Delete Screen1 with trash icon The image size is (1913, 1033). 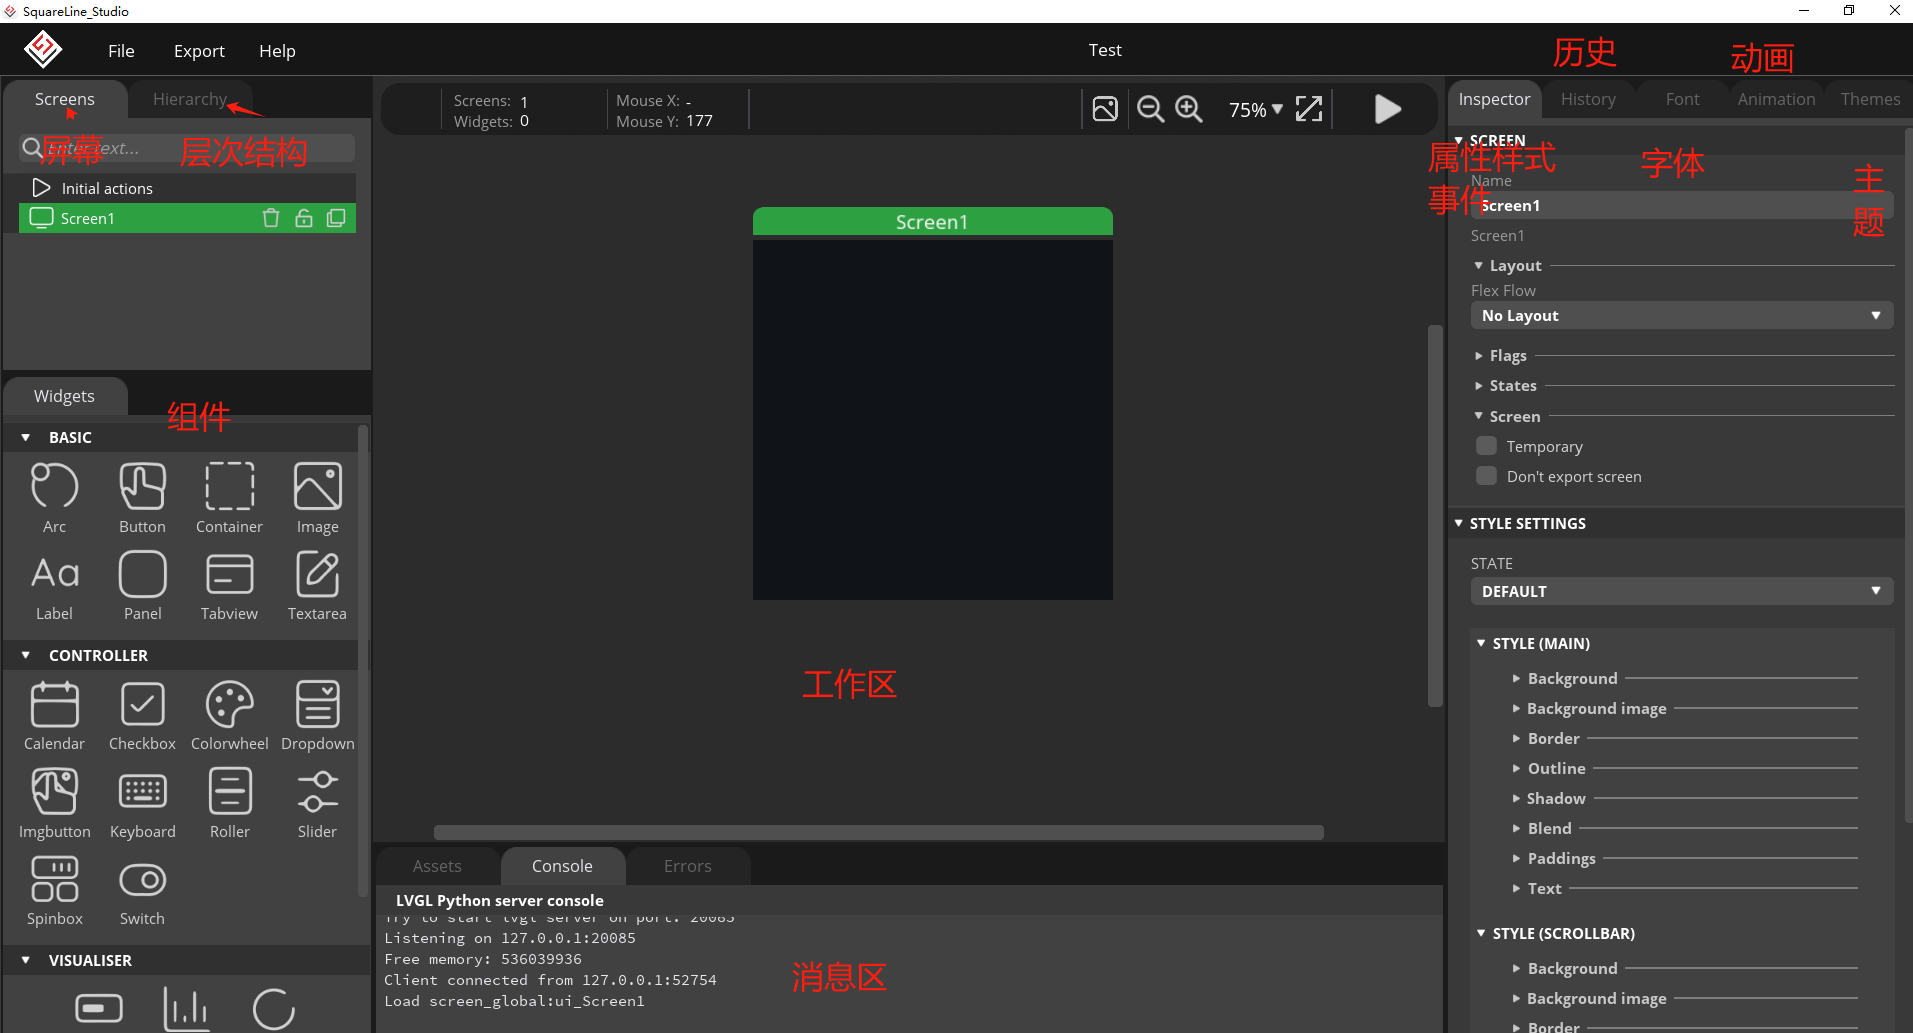pos(270,218)
